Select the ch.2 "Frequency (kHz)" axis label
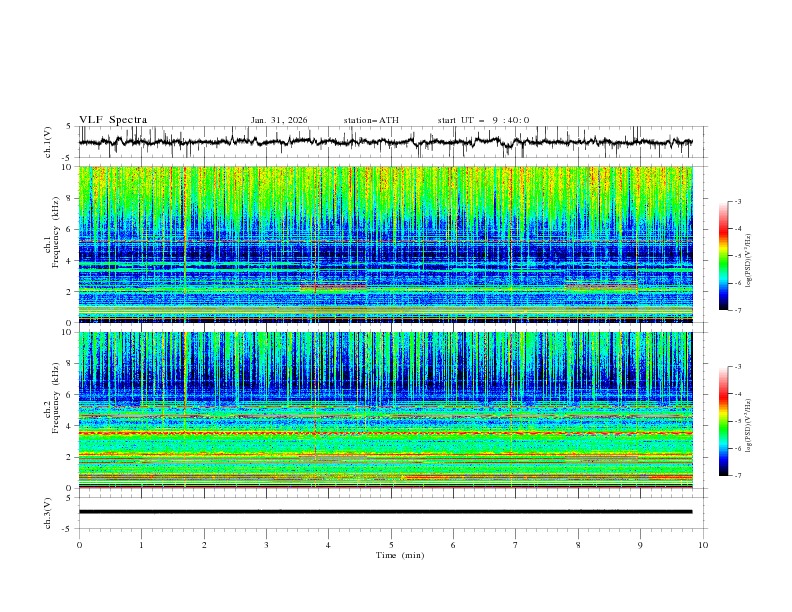 (55, 397)
